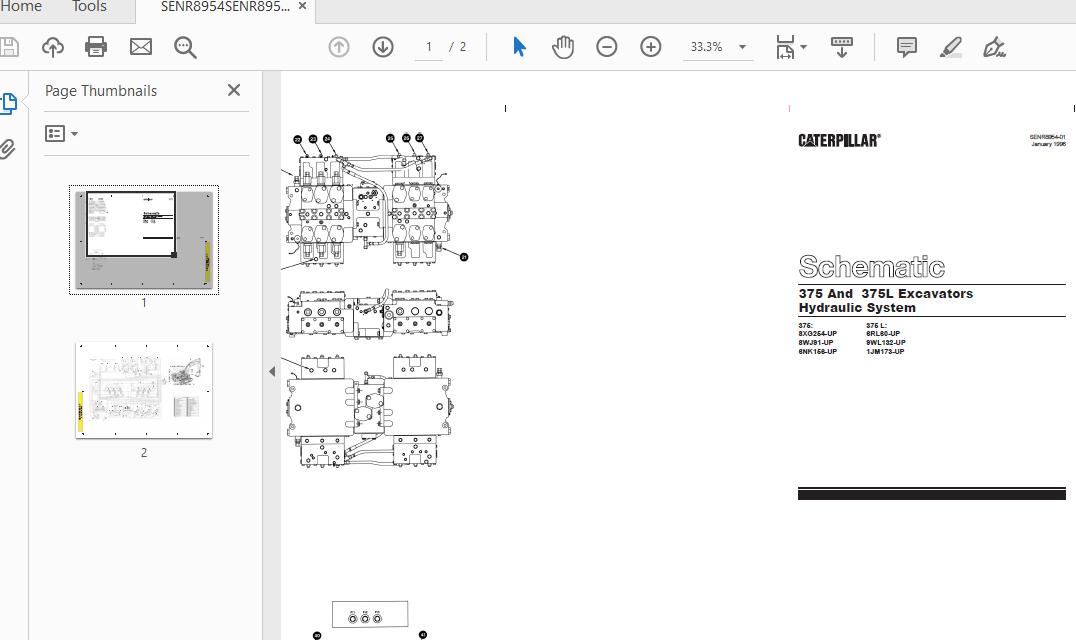Collapse the navigation pane arrow
Image resolution: width=1076 pixels, height=640 pixels.
point(272,371)
